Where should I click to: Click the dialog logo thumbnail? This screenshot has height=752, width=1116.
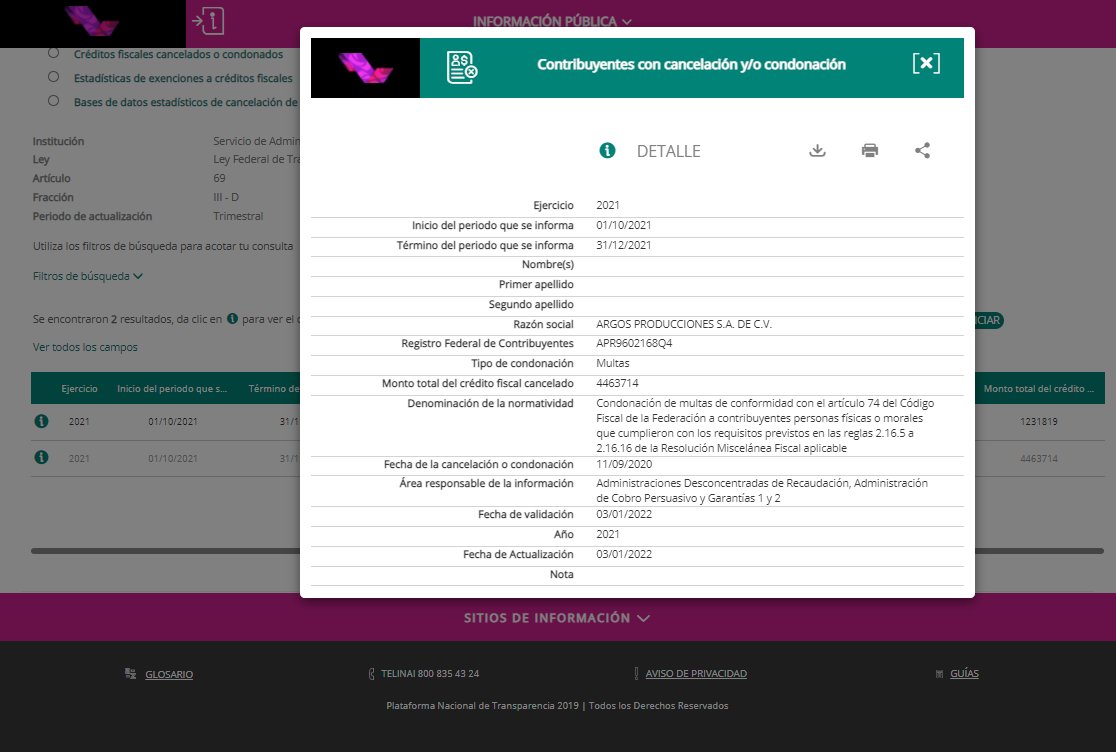(x=365, y=68)
